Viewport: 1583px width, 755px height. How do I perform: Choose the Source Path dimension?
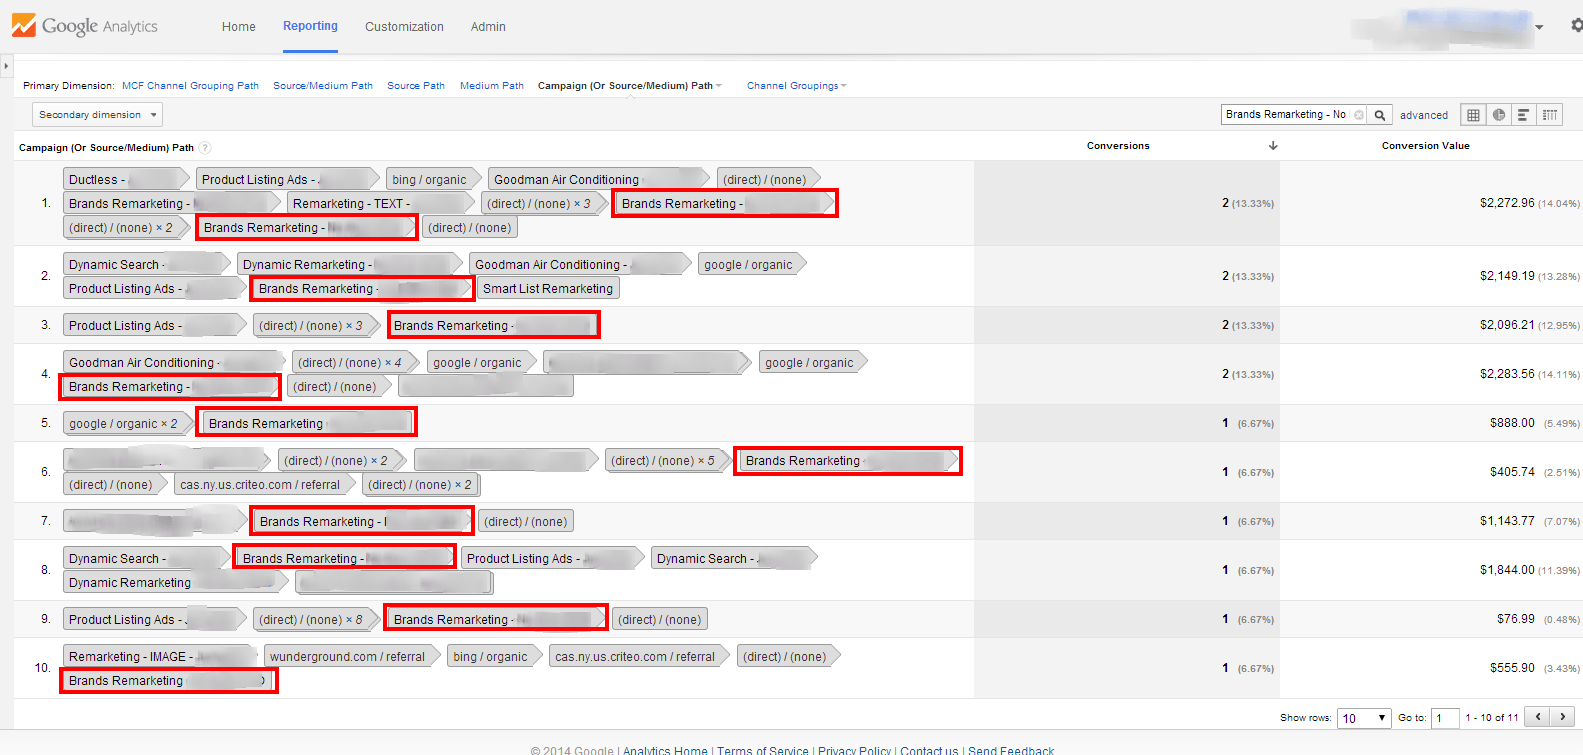click(x=416, y=86)
